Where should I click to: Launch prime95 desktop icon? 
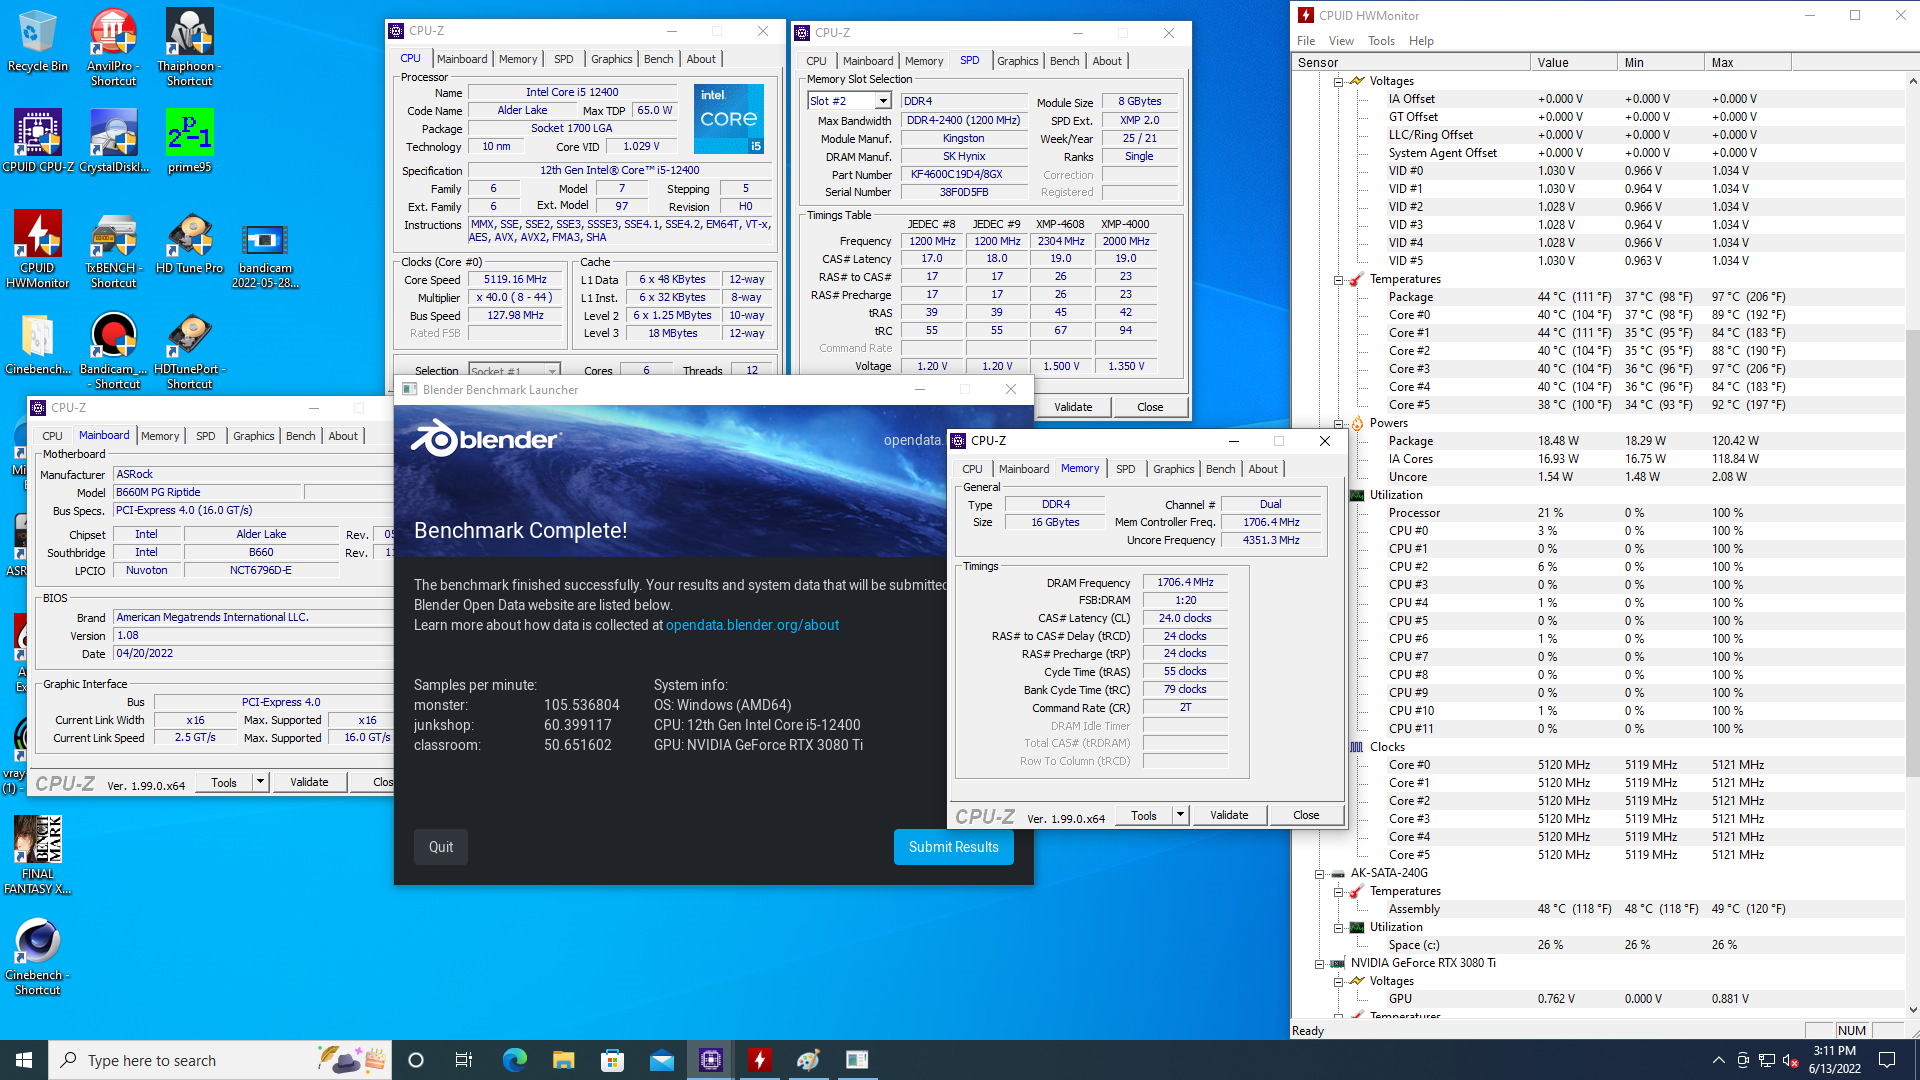coord(189,141)
